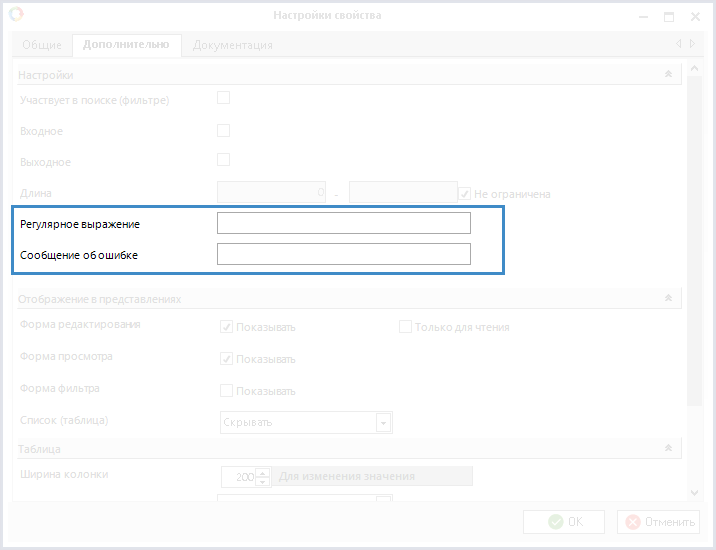Collapse the Настройки section

(x=668, y=75)
